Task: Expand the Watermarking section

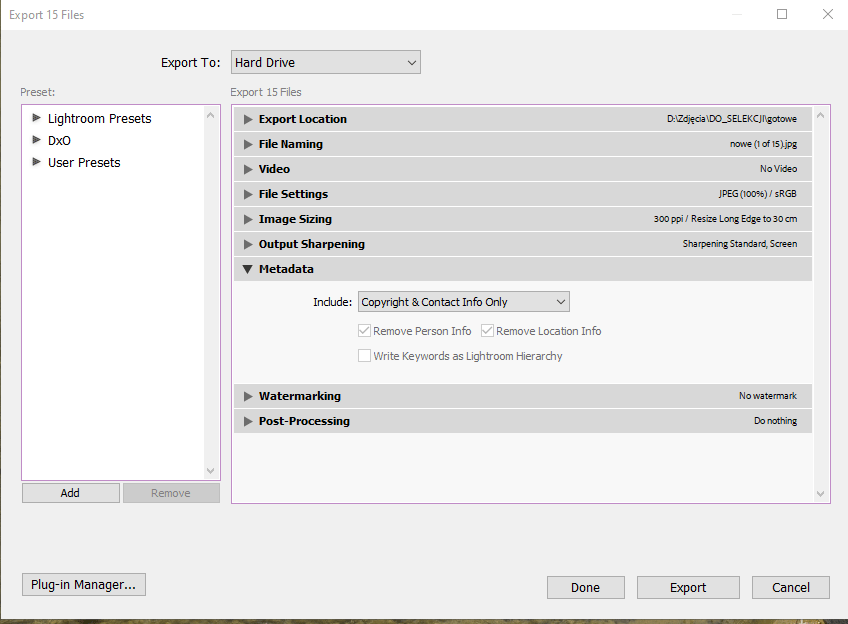Action: (x=249, y=396)
